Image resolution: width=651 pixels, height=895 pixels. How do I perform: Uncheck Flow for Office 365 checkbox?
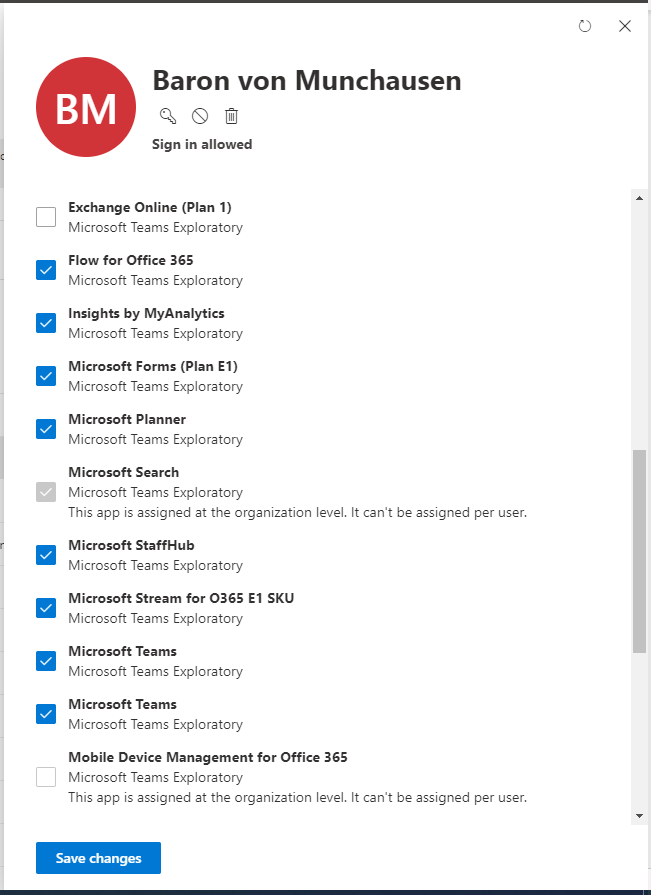point(46,270)
